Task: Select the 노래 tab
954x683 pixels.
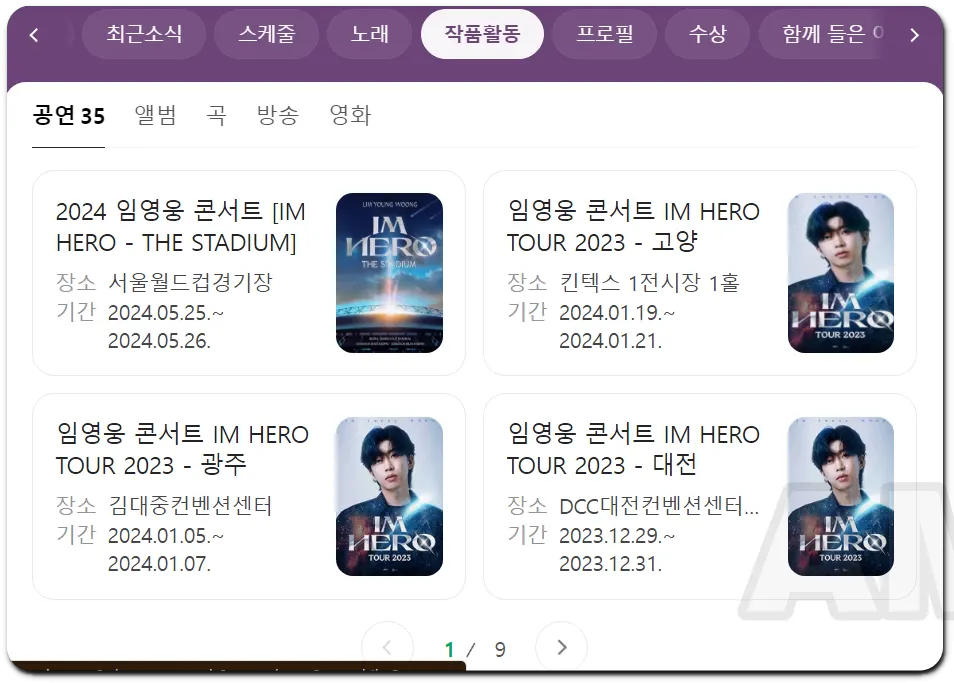Action: pos(369,34)
